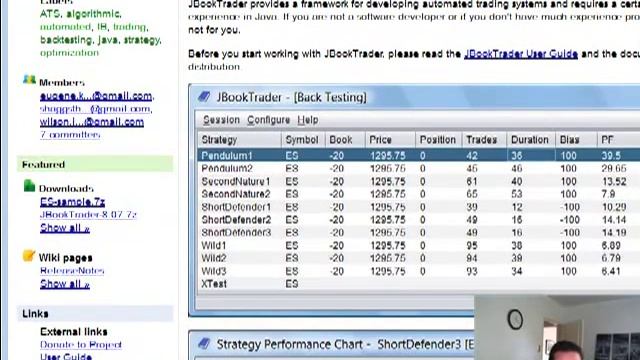Click the JBookTrader Back Testing window icon
The width and height of the screenshot is (640, 360).
(204, 97)
